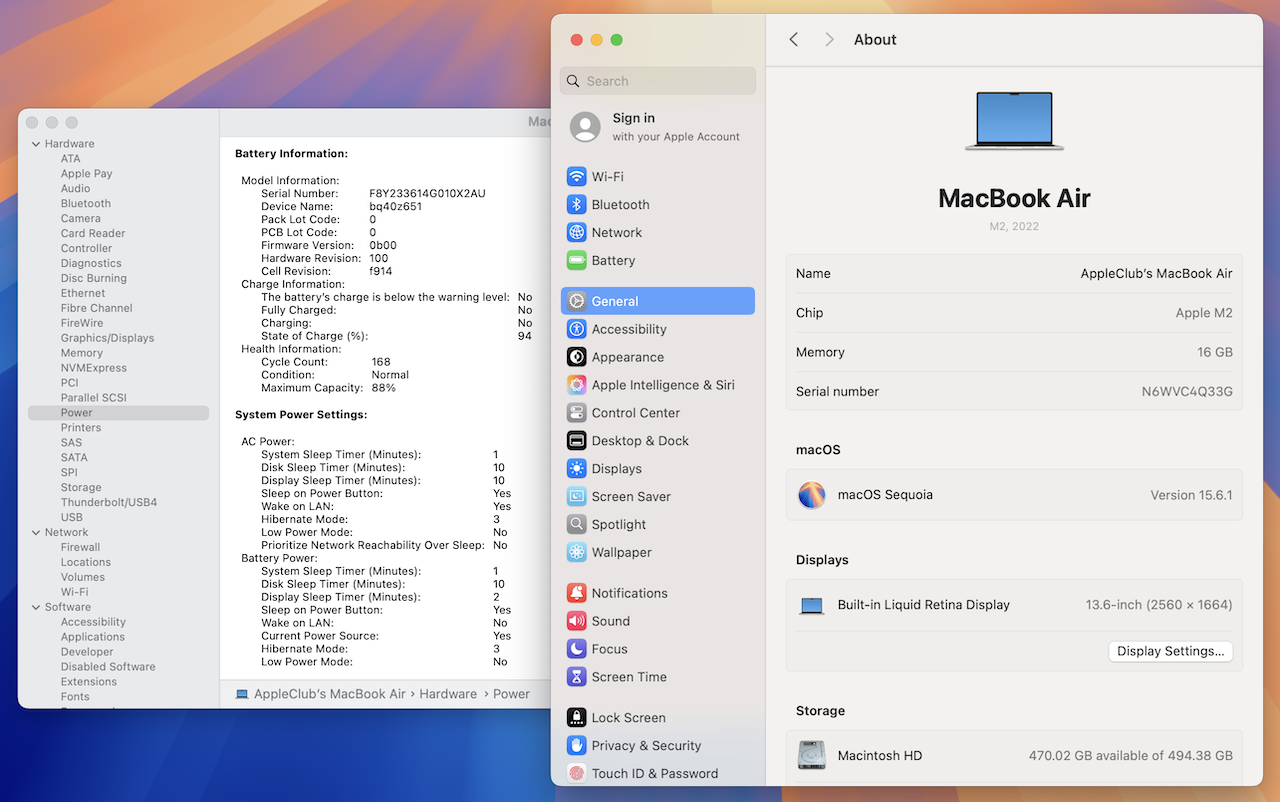Image resolution: width=1280 pixels, height=802 pixels.
Task: Open Battery settings via its green icon
Action: 576,261
